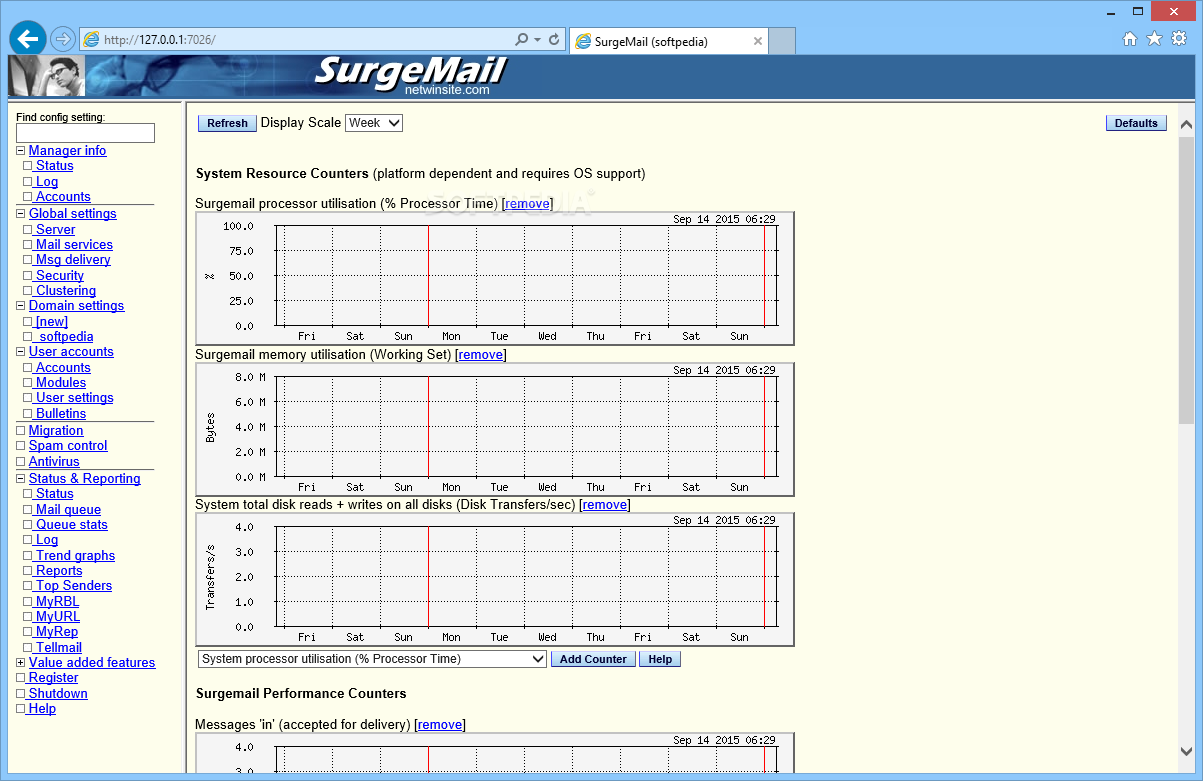
Task: Open the Favorites star icon
Action: [x=1154, y=39]
